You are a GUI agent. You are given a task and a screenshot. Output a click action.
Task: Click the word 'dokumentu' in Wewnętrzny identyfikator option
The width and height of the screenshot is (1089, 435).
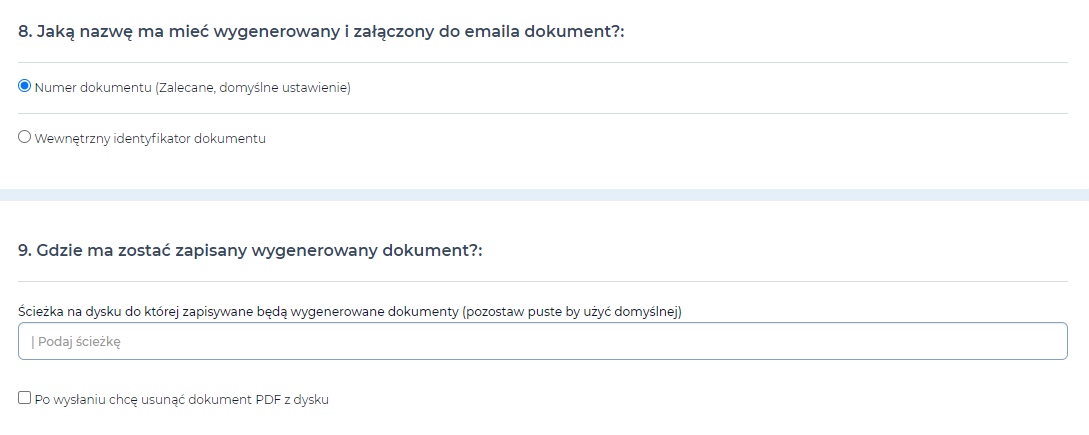click(230, 139)
